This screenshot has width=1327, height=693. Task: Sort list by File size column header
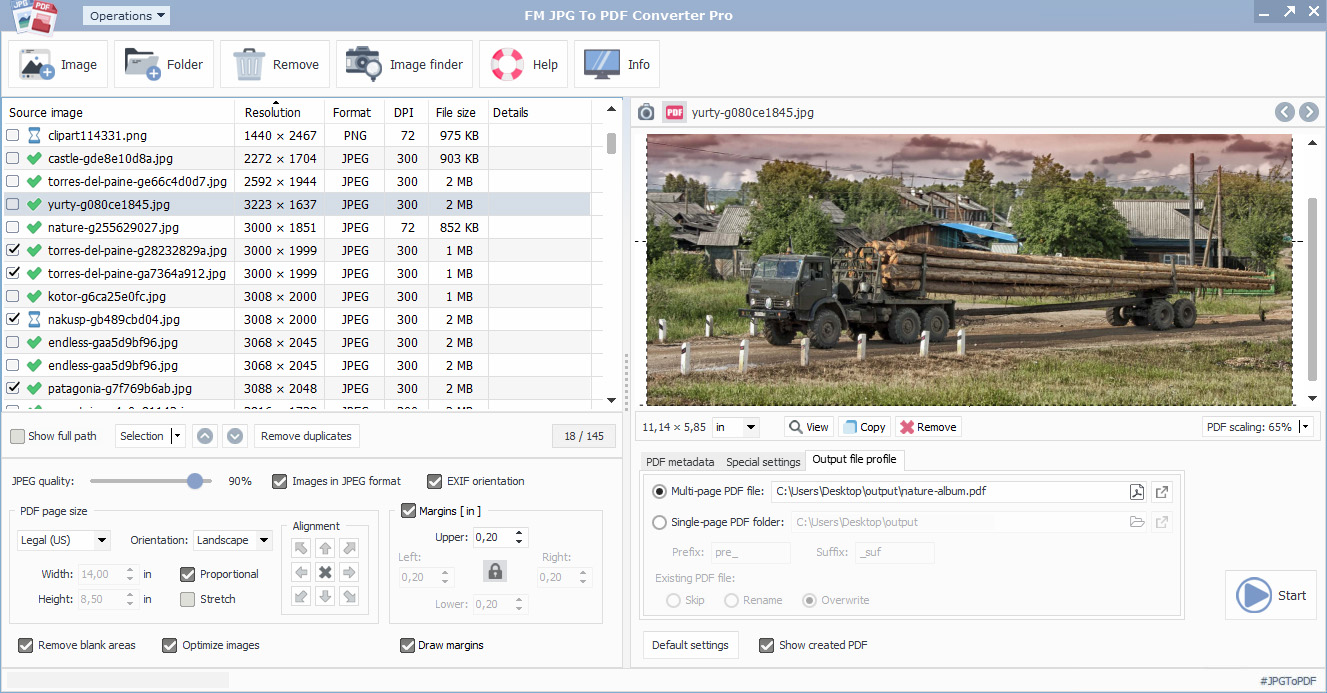coord(458,112)
